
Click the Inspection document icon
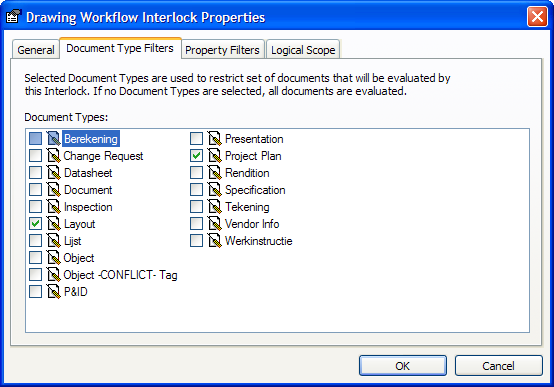pyautogui.click(x=53, y=206)
